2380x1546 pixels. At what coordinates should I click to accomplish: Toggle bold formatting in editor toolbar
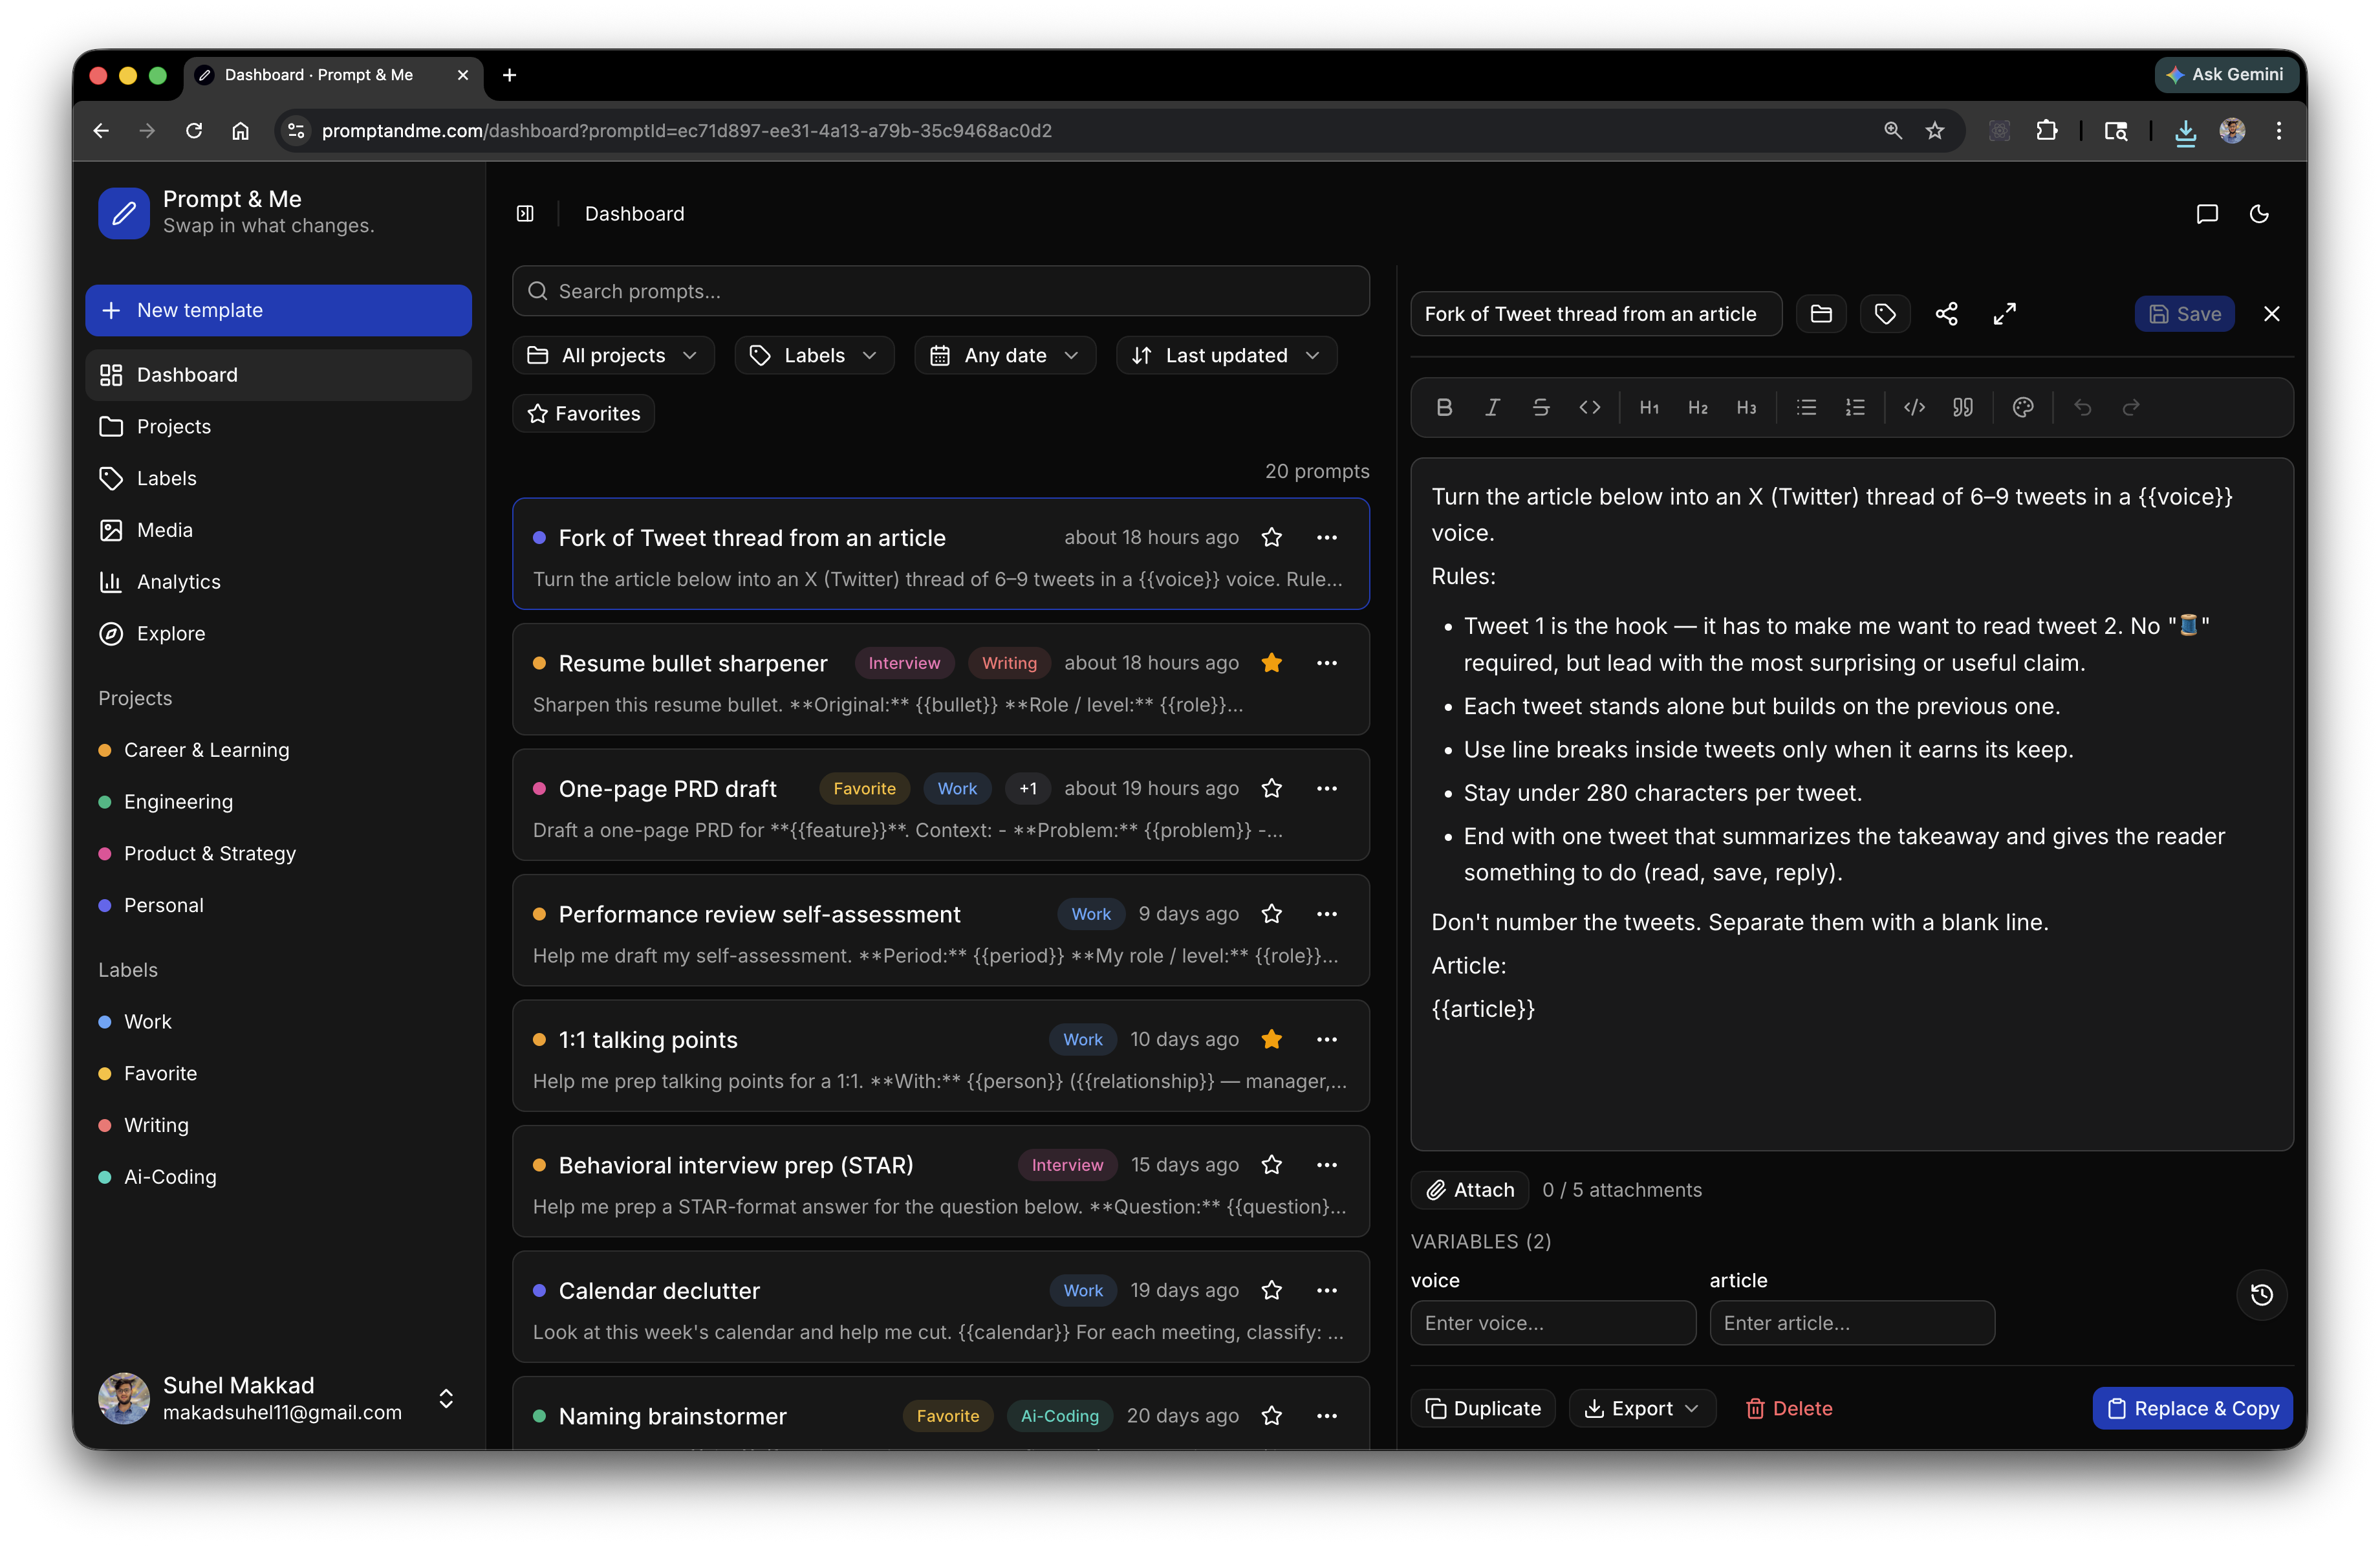(1444, 407)
